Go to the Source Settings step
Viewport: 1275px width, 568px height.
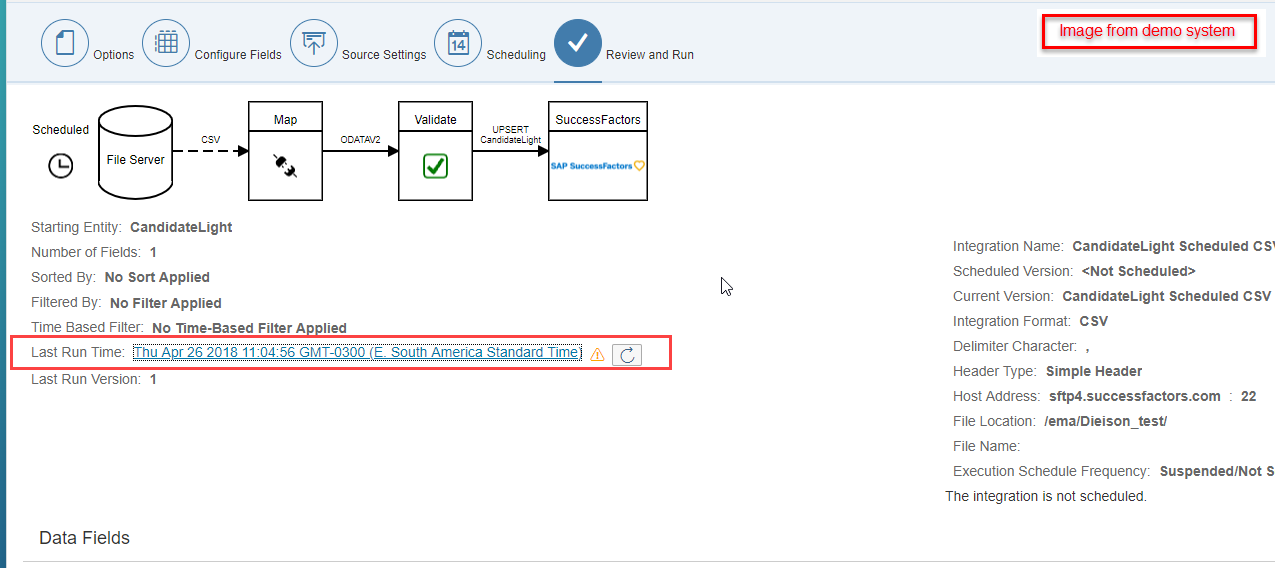pos(384,55)
